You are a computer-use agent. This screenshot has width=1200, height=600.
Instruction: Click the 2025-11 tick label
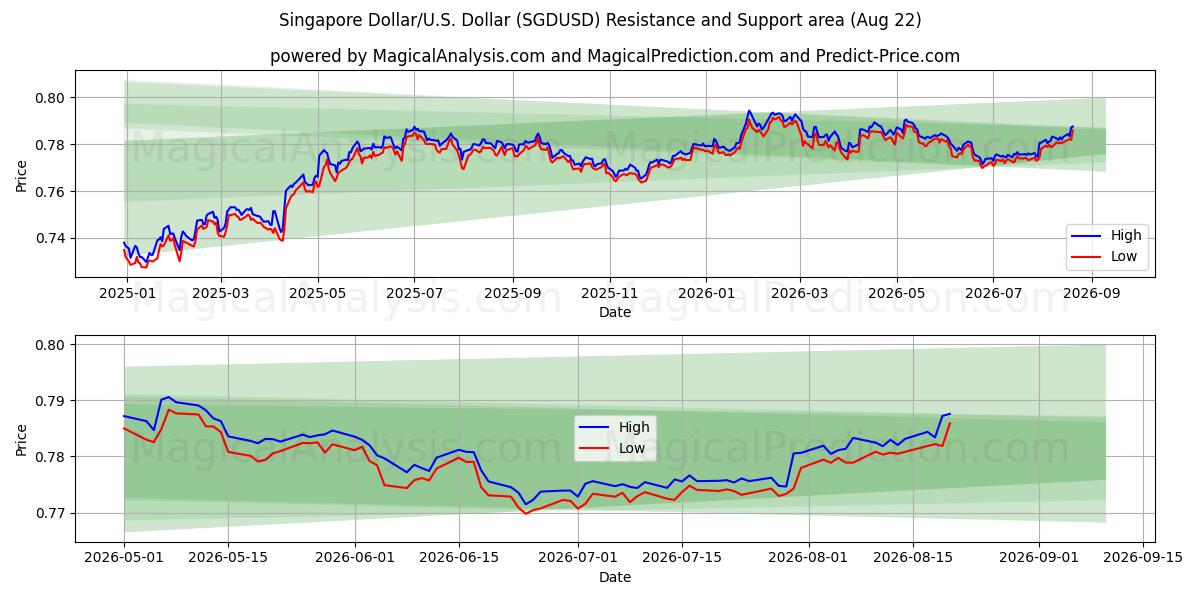pyautogui.click(x=610, y=294)
